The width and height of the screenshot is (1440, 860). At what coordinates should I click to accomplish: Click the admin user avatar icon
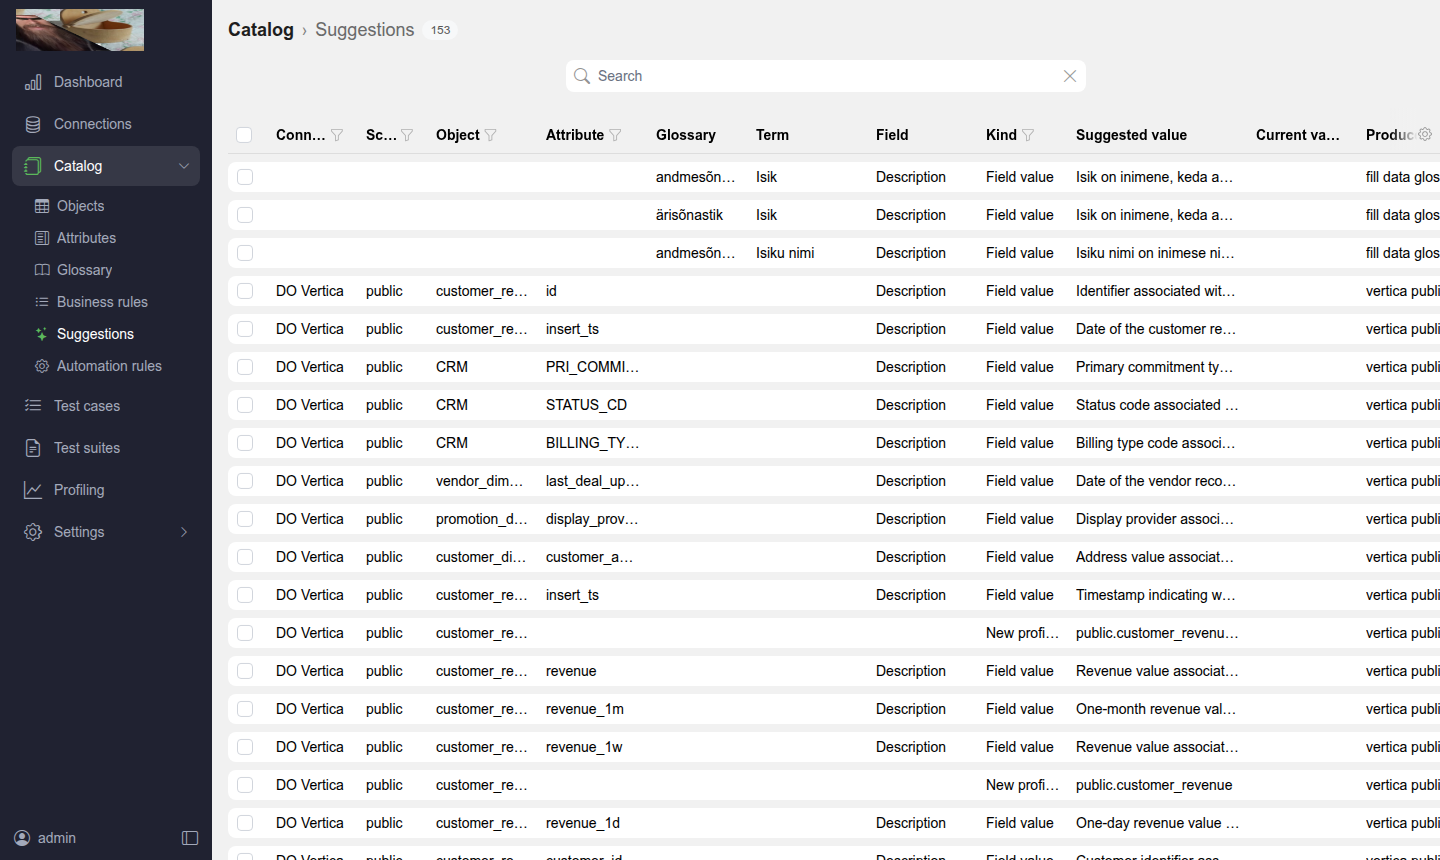click(x=22, y=838)
